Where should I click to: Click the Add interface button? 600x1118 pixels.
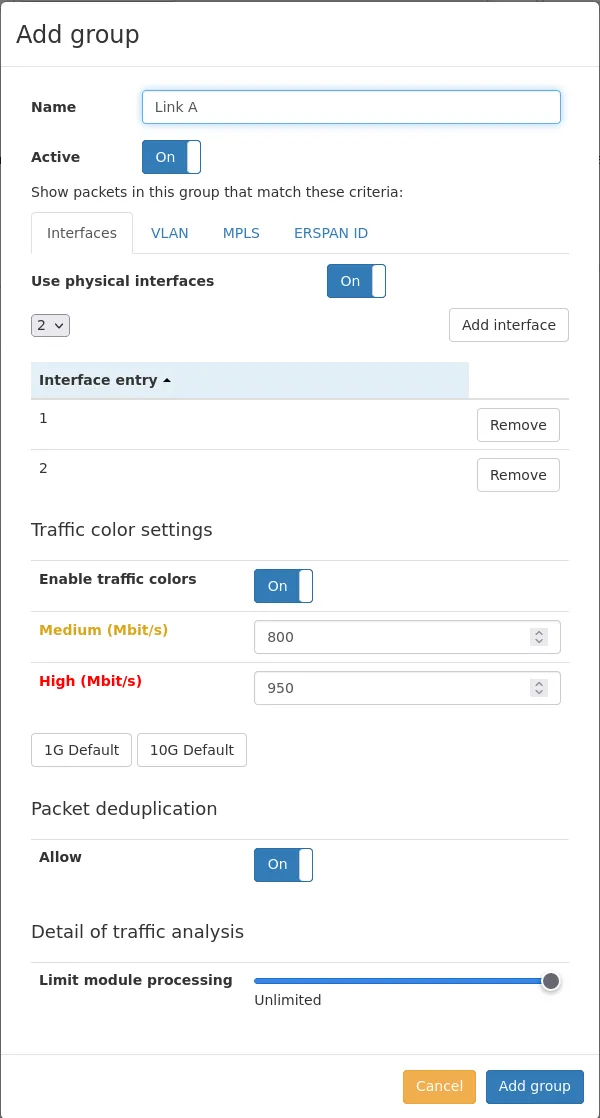pyautogui.click(x=509, y=325)
